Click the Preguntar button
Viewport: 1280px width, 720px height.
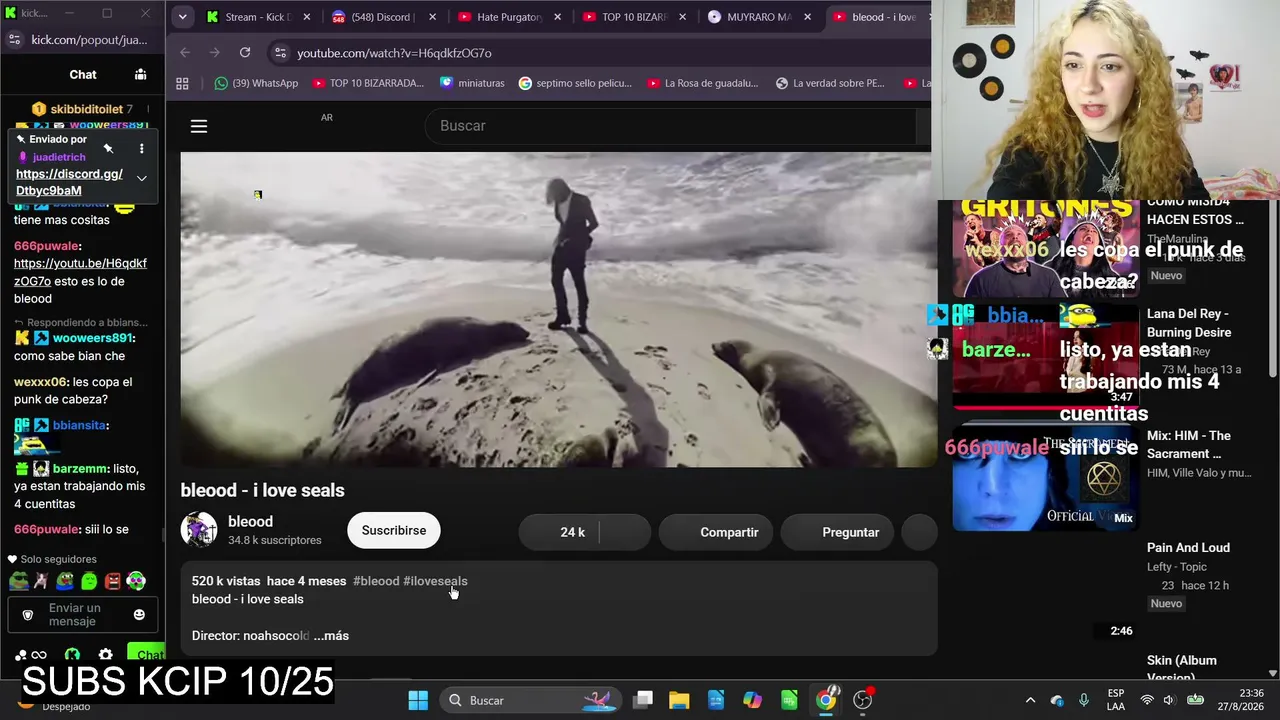point(838,532)
